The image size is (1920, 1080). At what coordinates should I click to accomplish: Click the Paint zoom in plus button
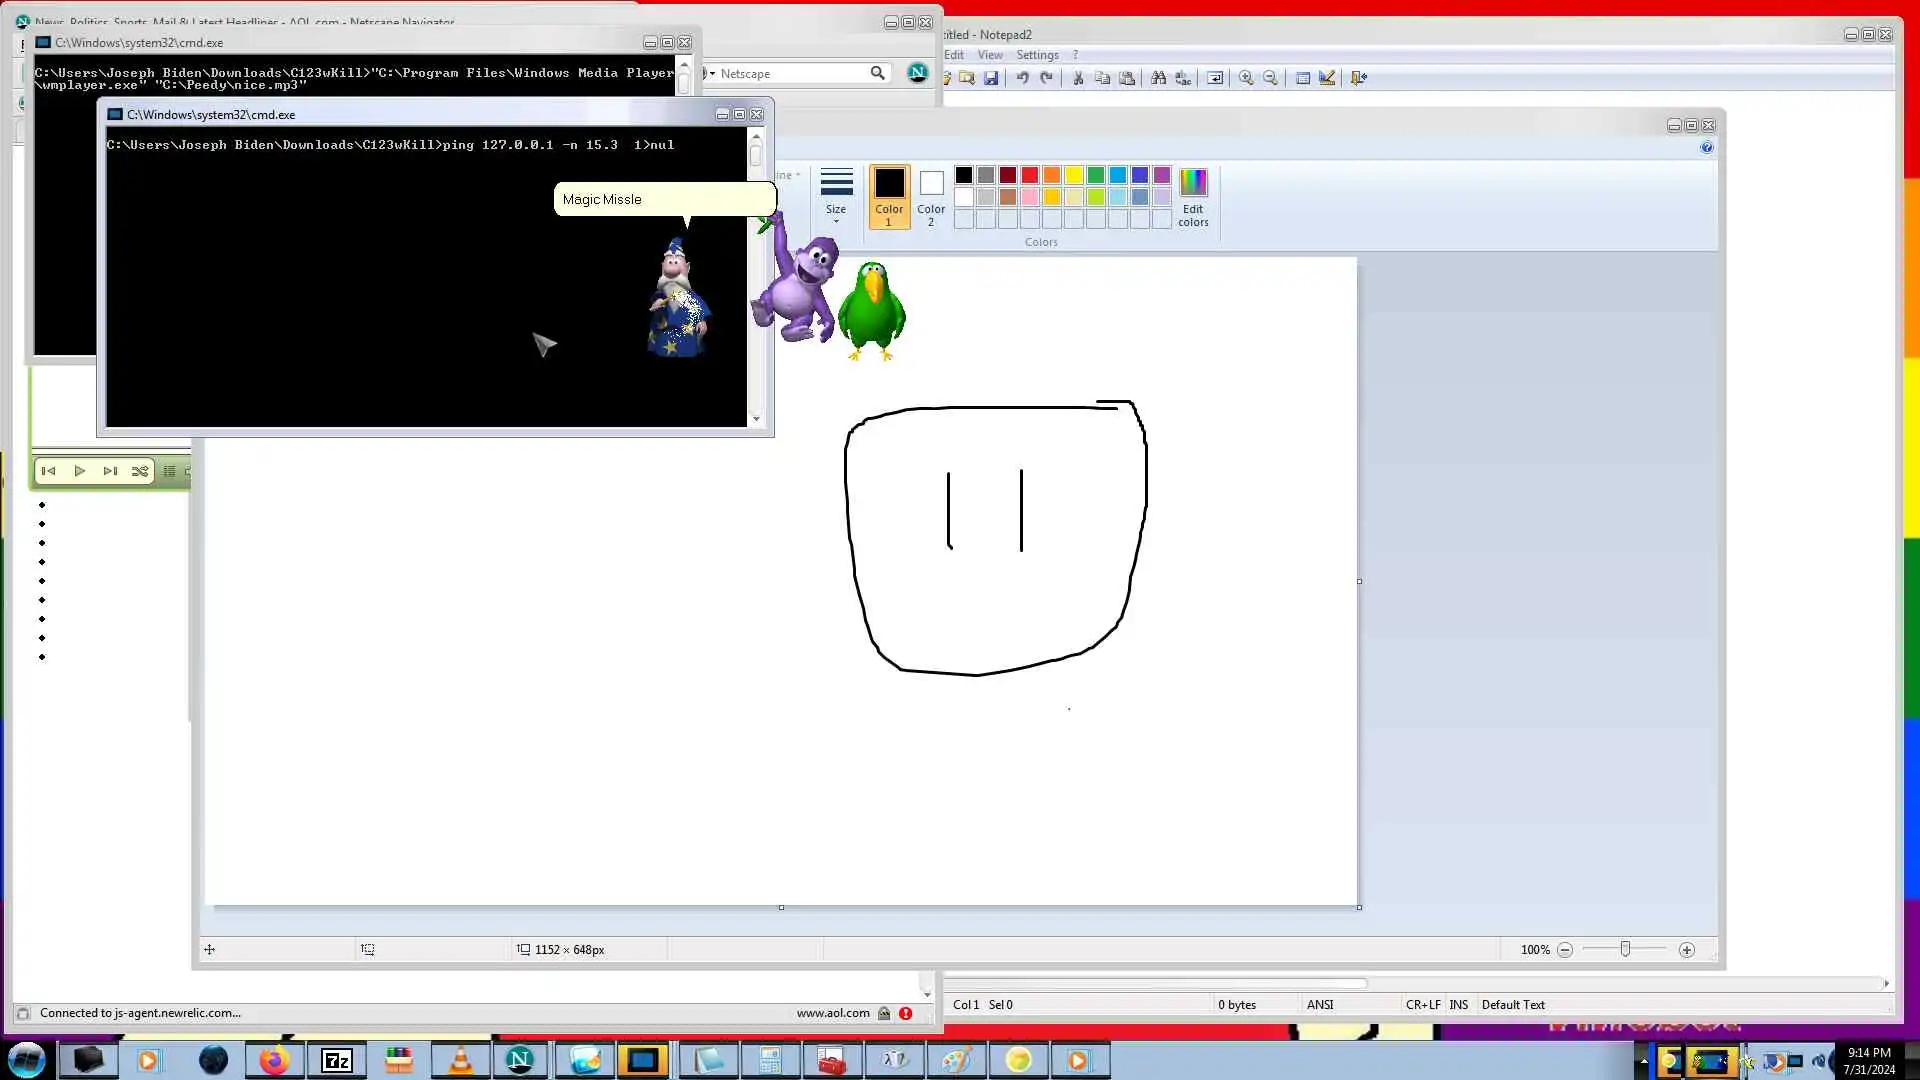click(x=1687, y=950)
